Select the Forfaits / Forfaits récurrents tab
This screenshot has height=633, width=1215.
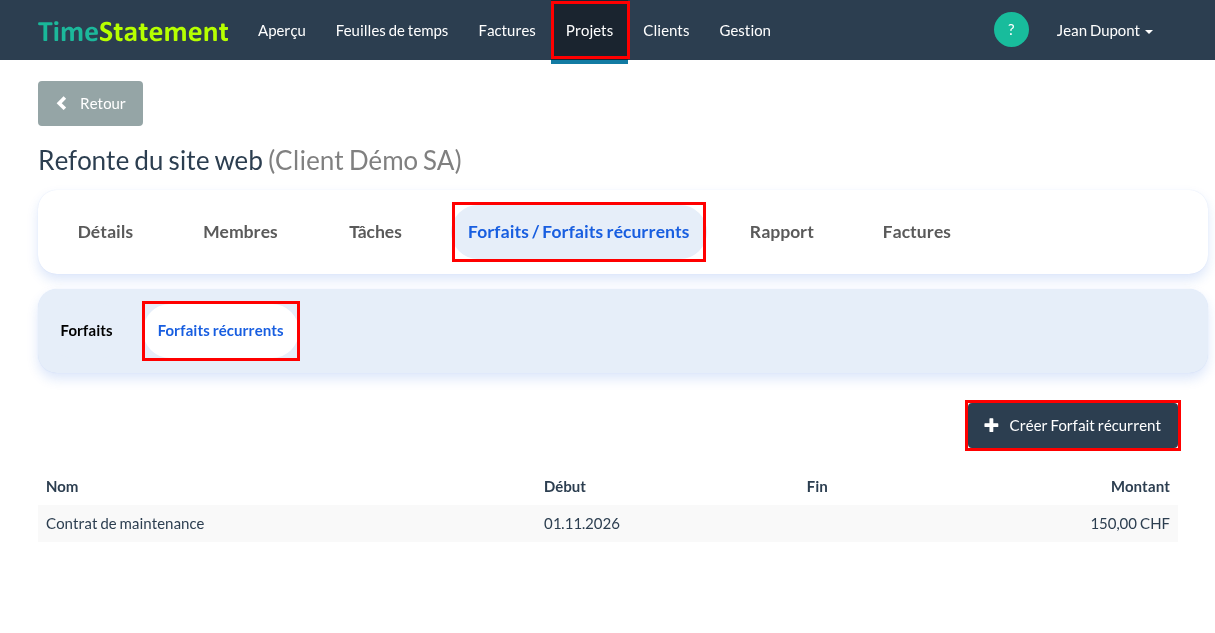coord(579,232)
